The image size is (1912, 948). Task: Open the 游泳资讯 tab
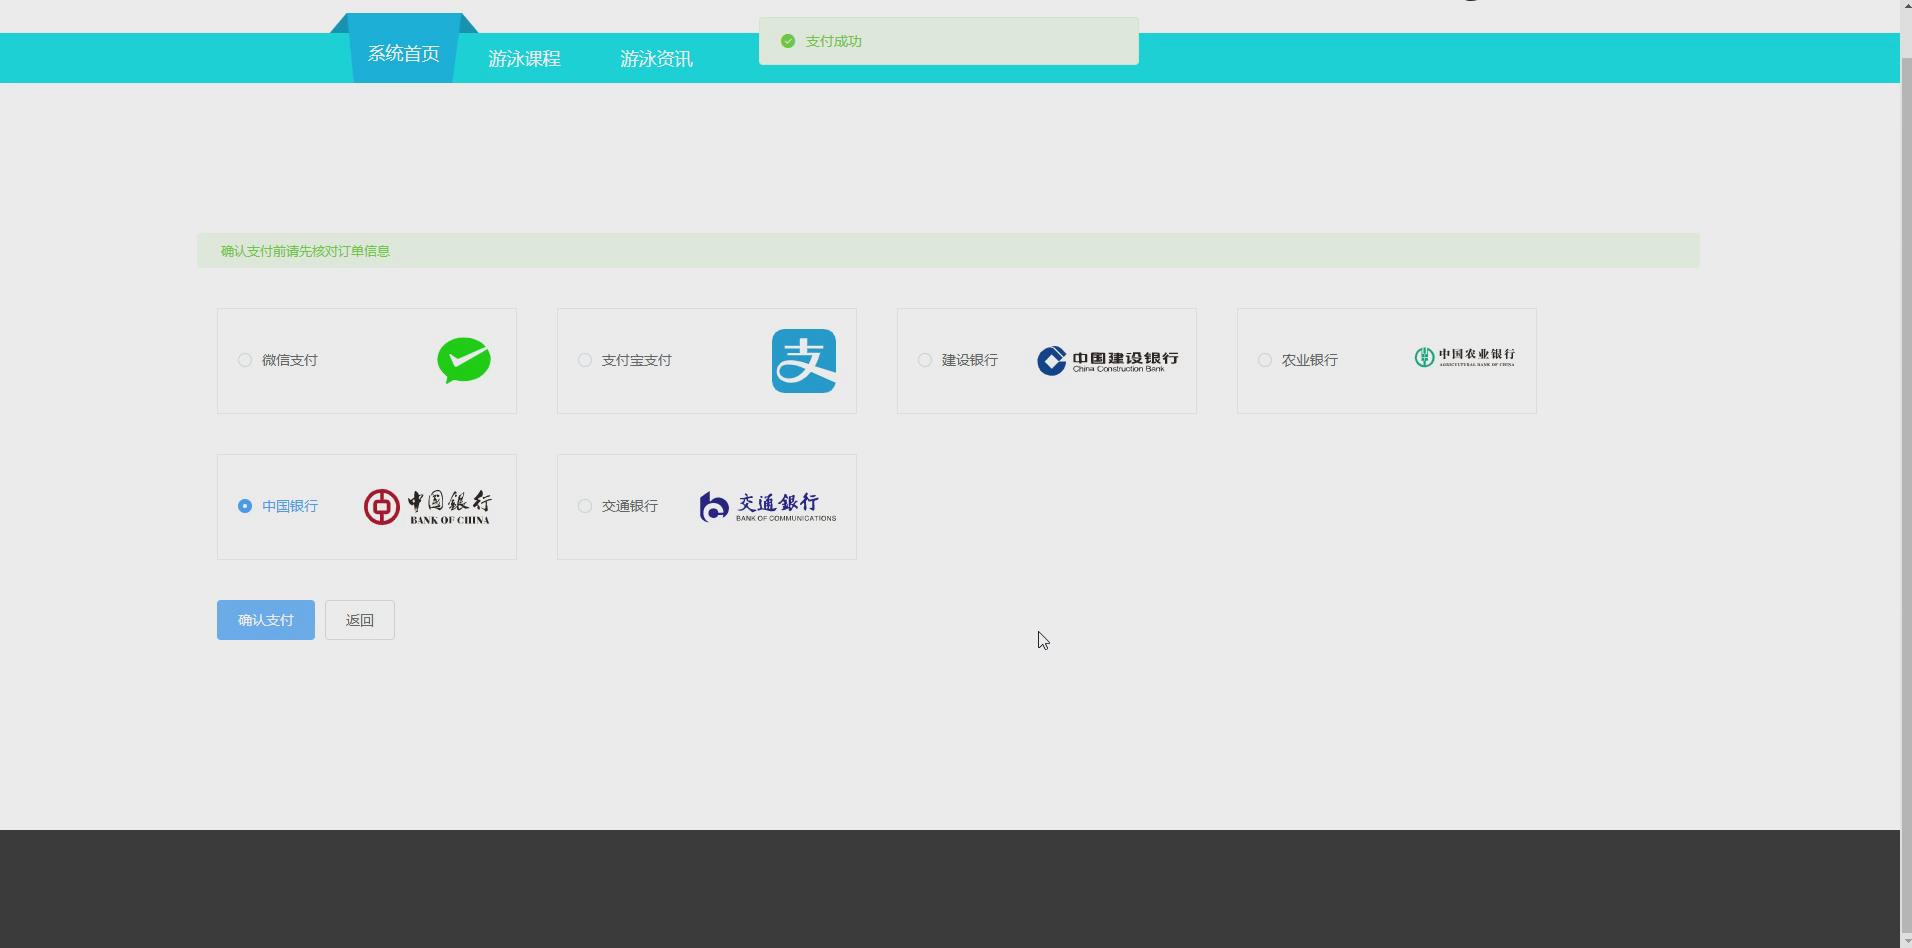(656, 59)
